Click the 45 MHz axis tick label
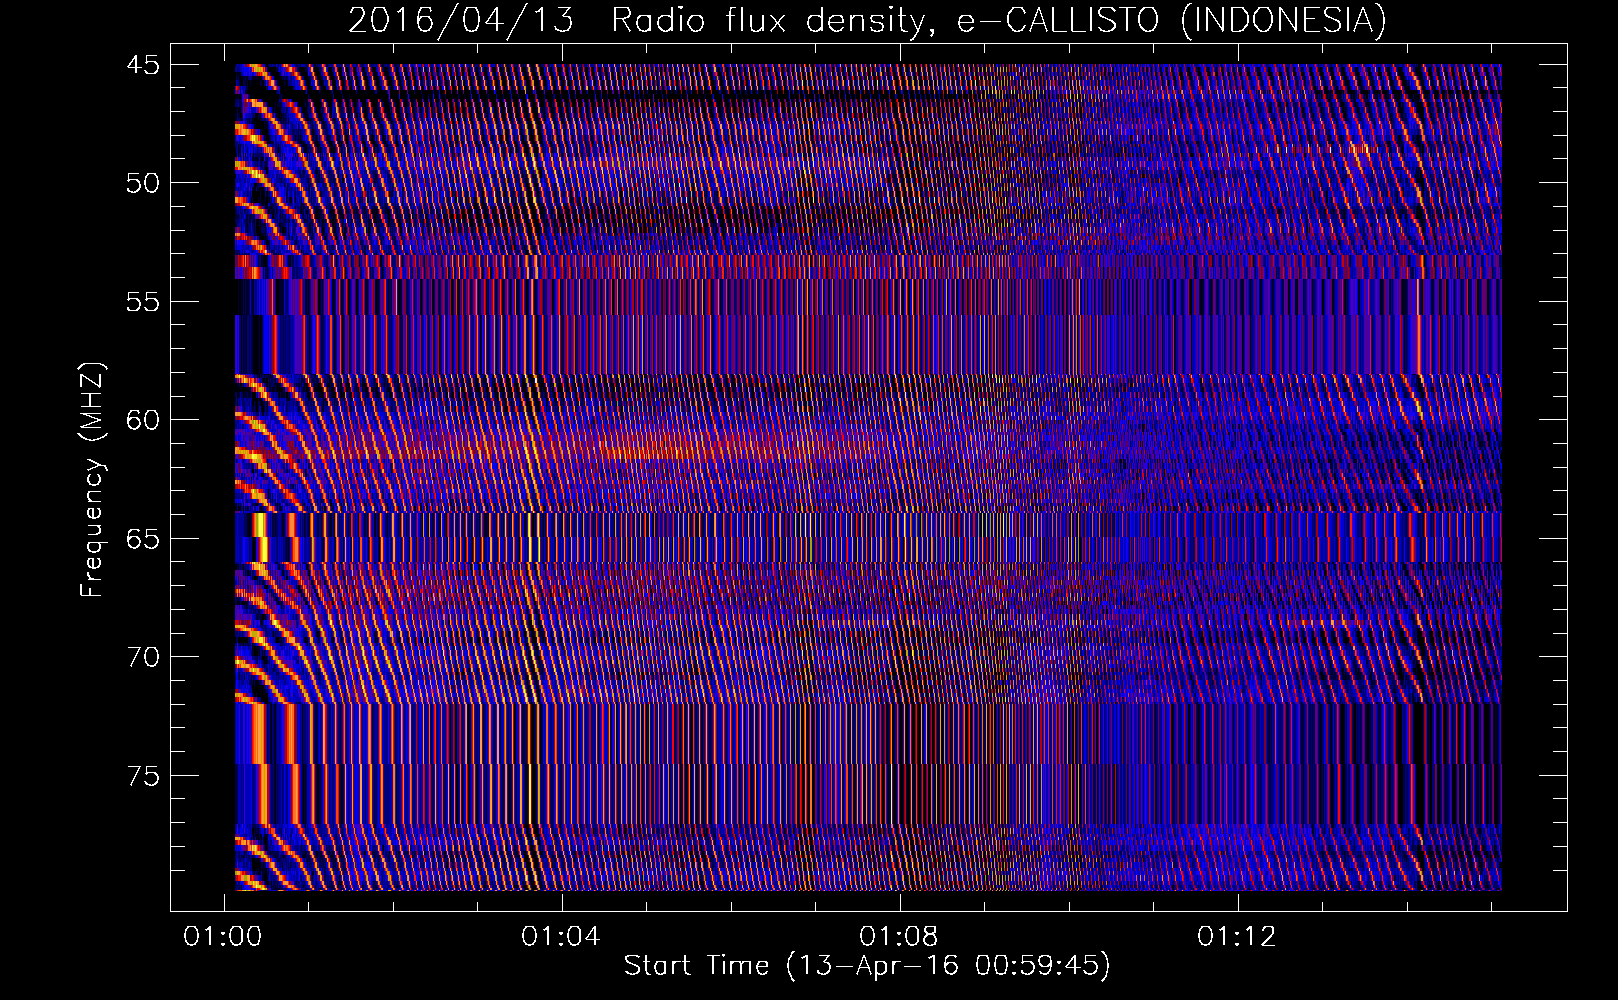1618x1000 pixels. (142, 65)
